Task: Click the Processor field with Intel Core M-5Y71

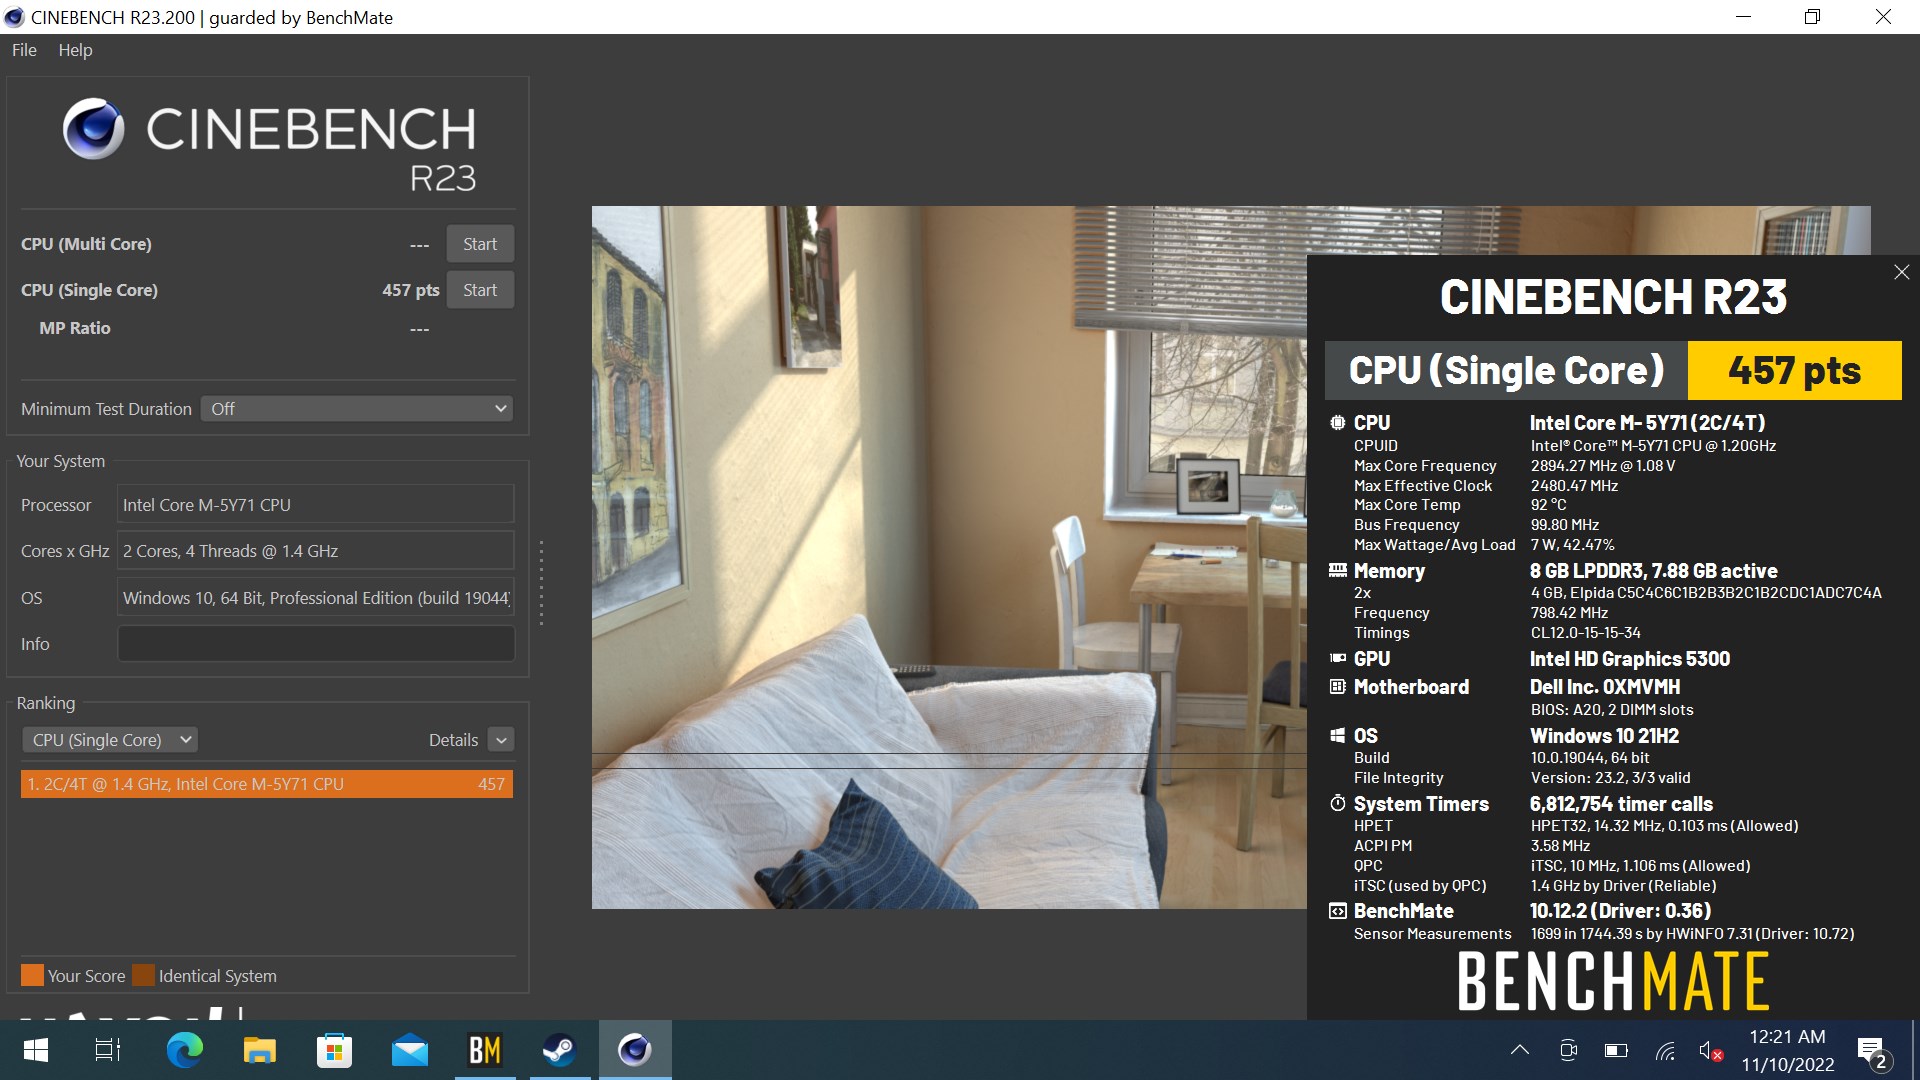Action: (316, 505)
